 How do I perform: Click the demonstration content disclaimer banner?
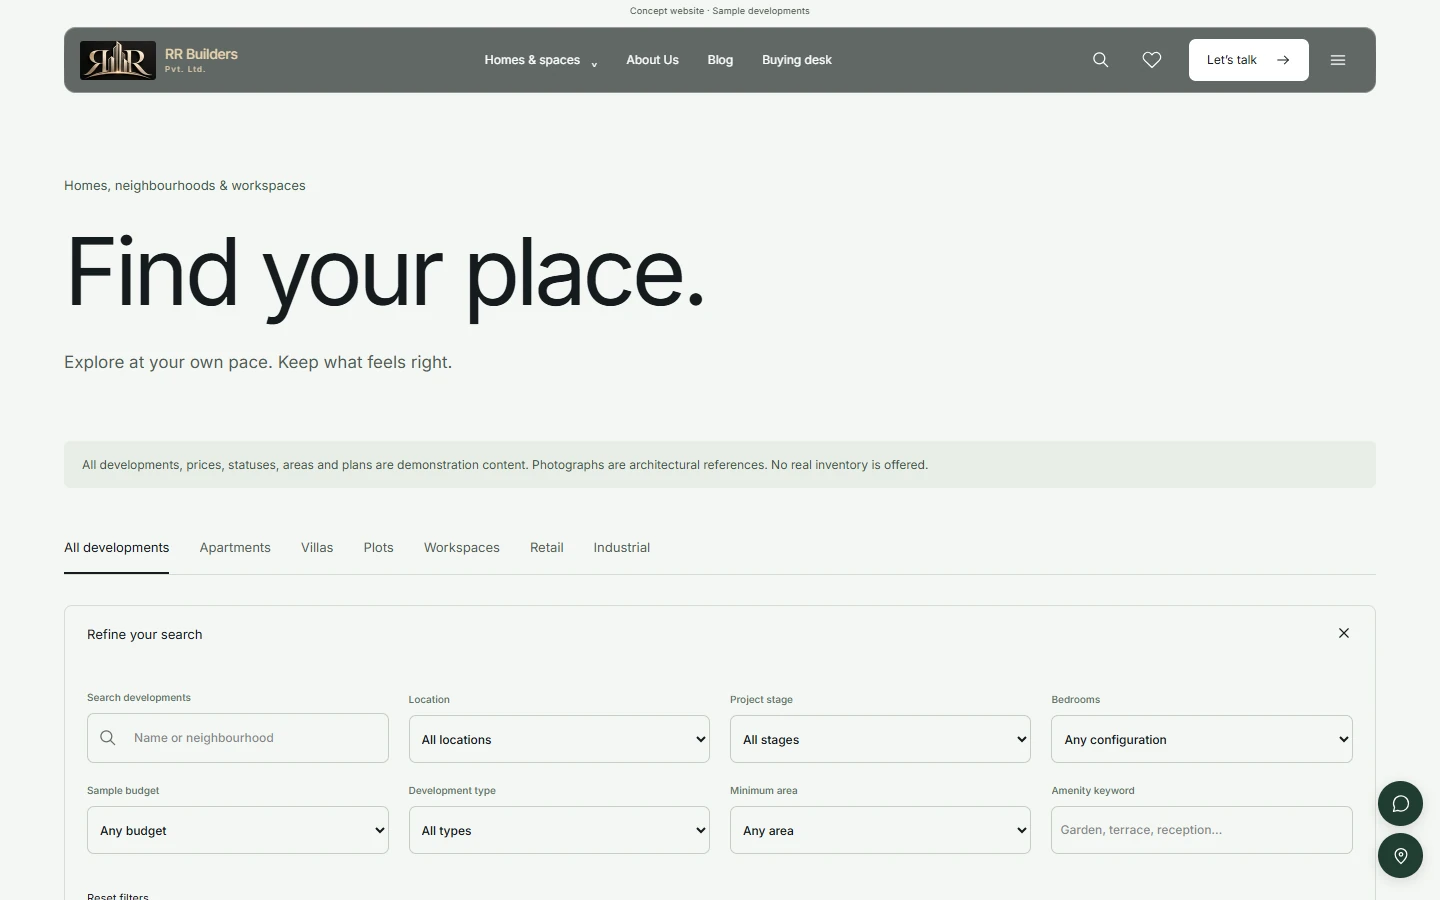720,465
